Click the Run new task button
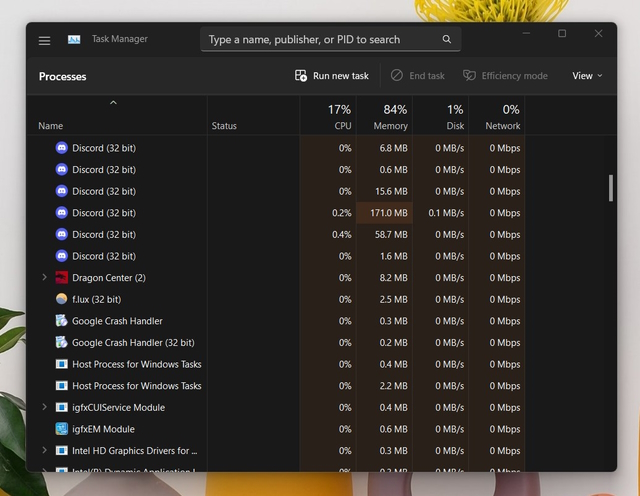Viewport: 640px width, 496px height. 332,76
